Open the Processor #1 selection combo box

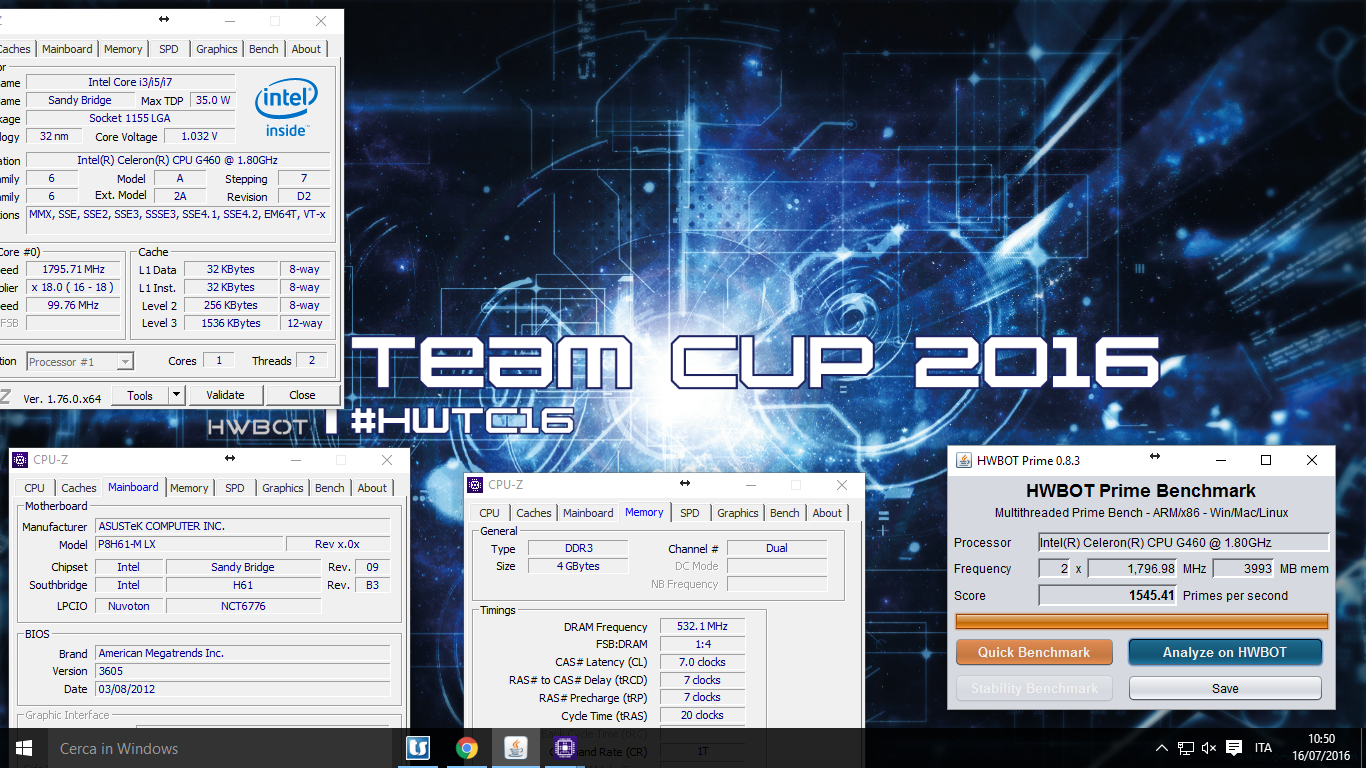tap(80, 362)
